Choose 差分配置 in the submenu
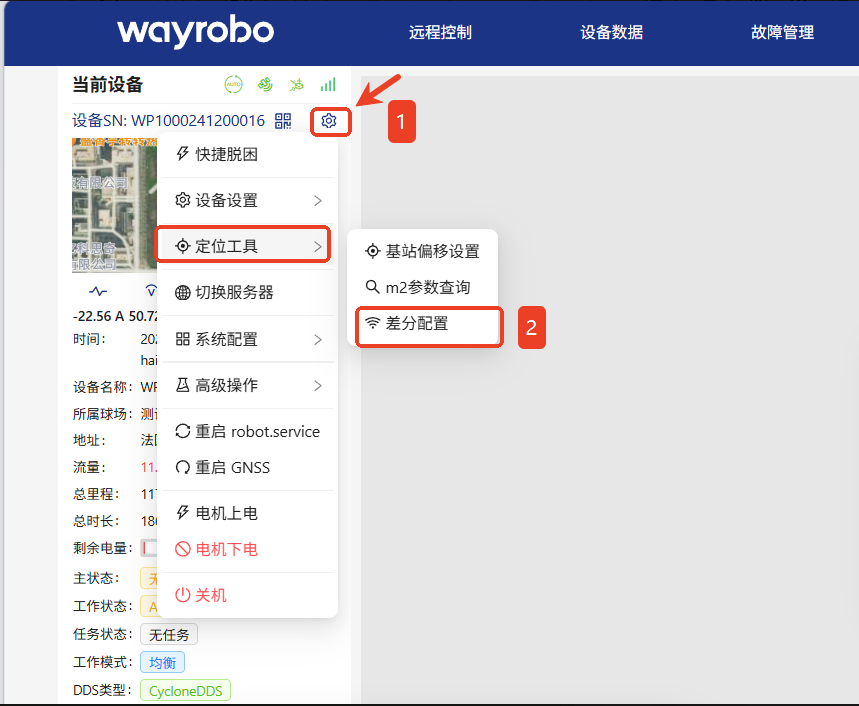 (422, 323)
